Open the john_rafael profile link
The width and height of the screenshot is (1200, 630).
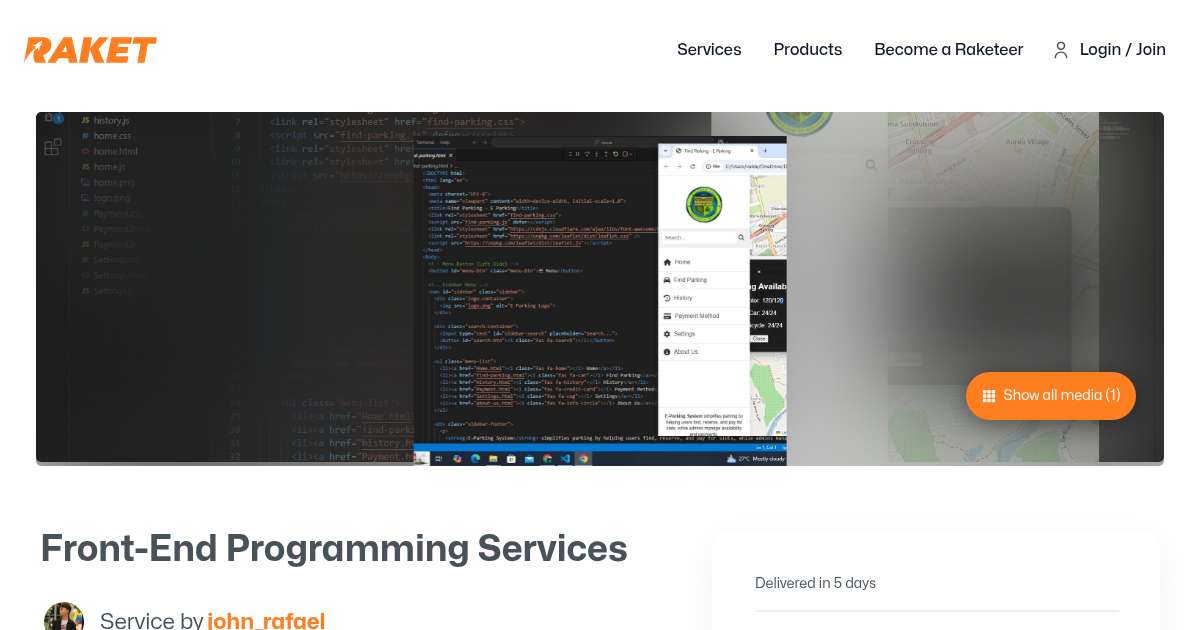click(x=266, y=620)
